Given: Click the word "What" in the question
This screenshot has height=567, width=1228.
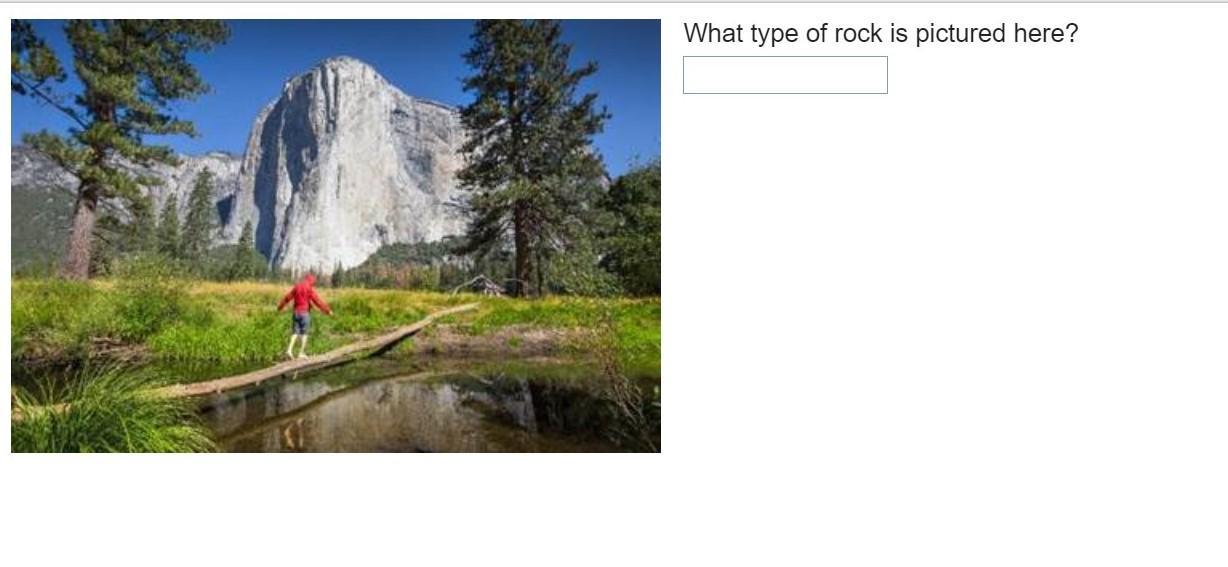Looking at the screenshot, I should click(714, 33).
